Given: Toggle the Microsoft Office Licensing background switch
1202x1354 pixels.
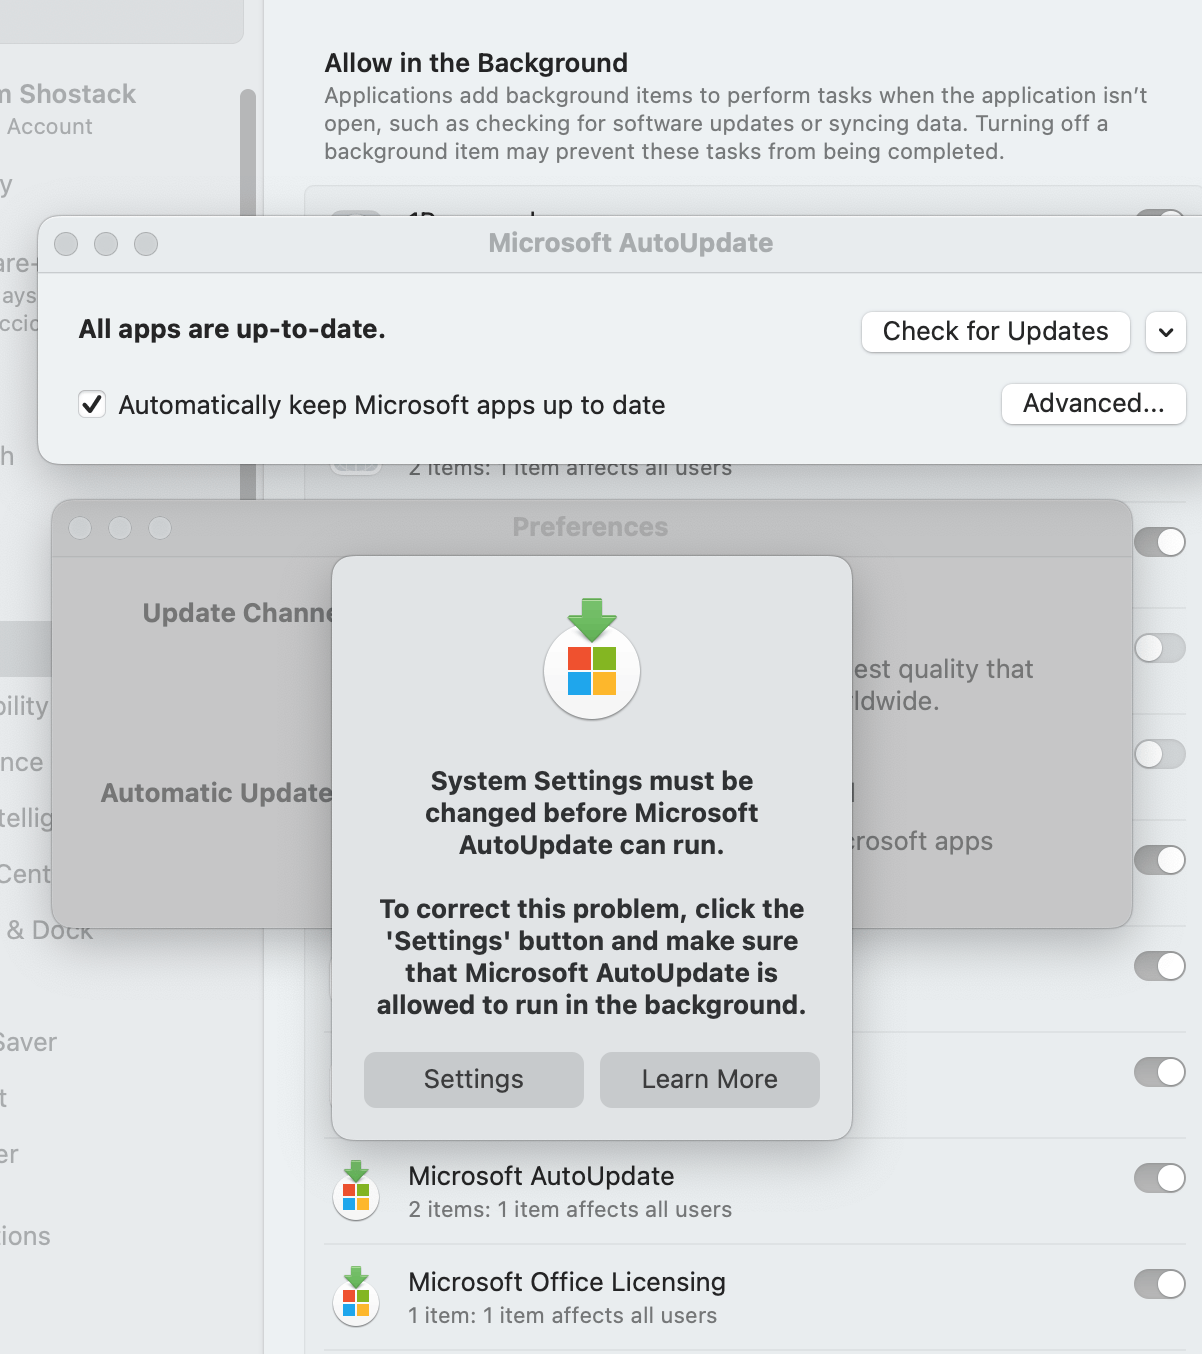Looking at the screenshot, I should click(1159, 1284).
